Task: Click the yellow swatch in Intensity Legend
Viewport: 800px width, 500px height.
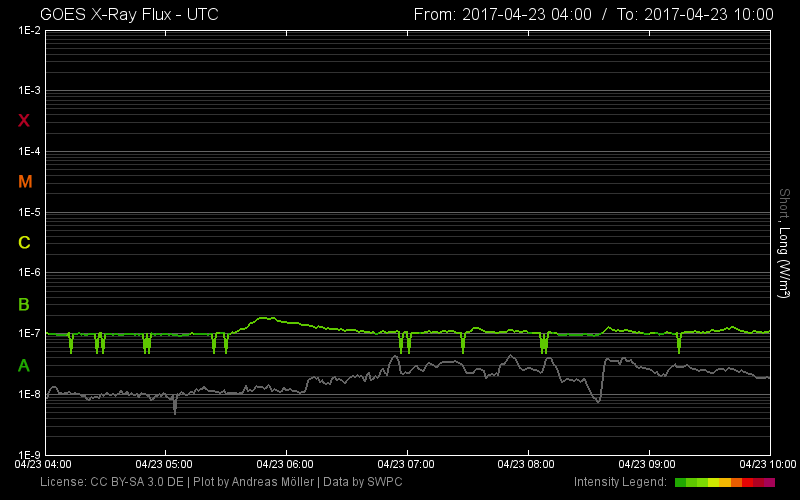Action: tap(714, 483)
